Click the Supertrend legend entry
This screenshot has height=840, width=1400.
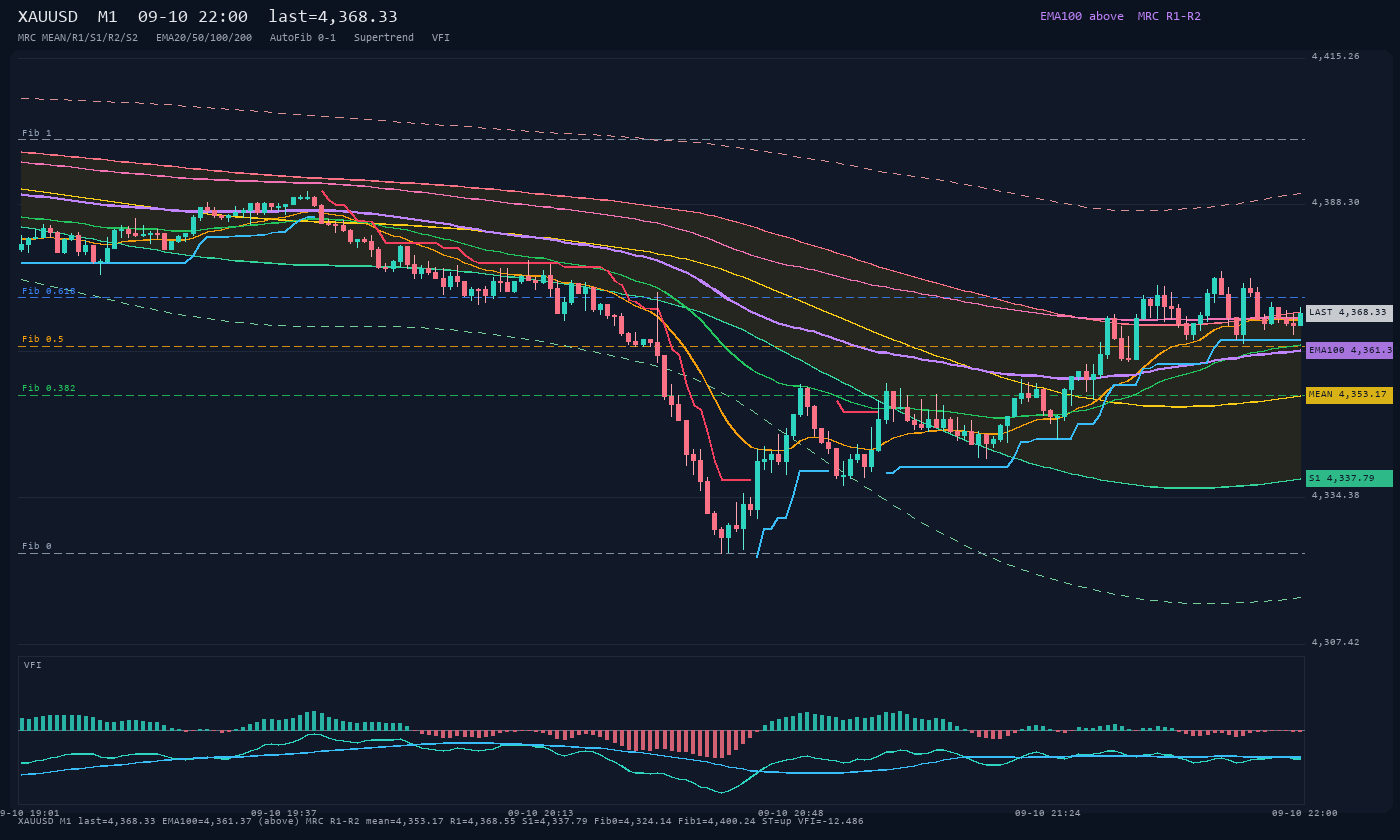[x=384, y=38]
